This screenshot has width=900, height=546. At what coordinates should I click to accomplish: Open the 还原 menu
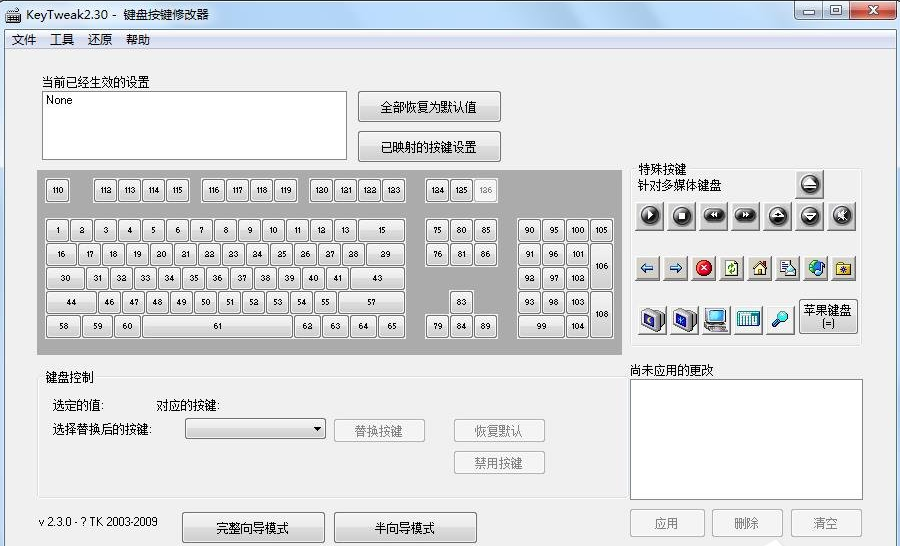point(100,40)
